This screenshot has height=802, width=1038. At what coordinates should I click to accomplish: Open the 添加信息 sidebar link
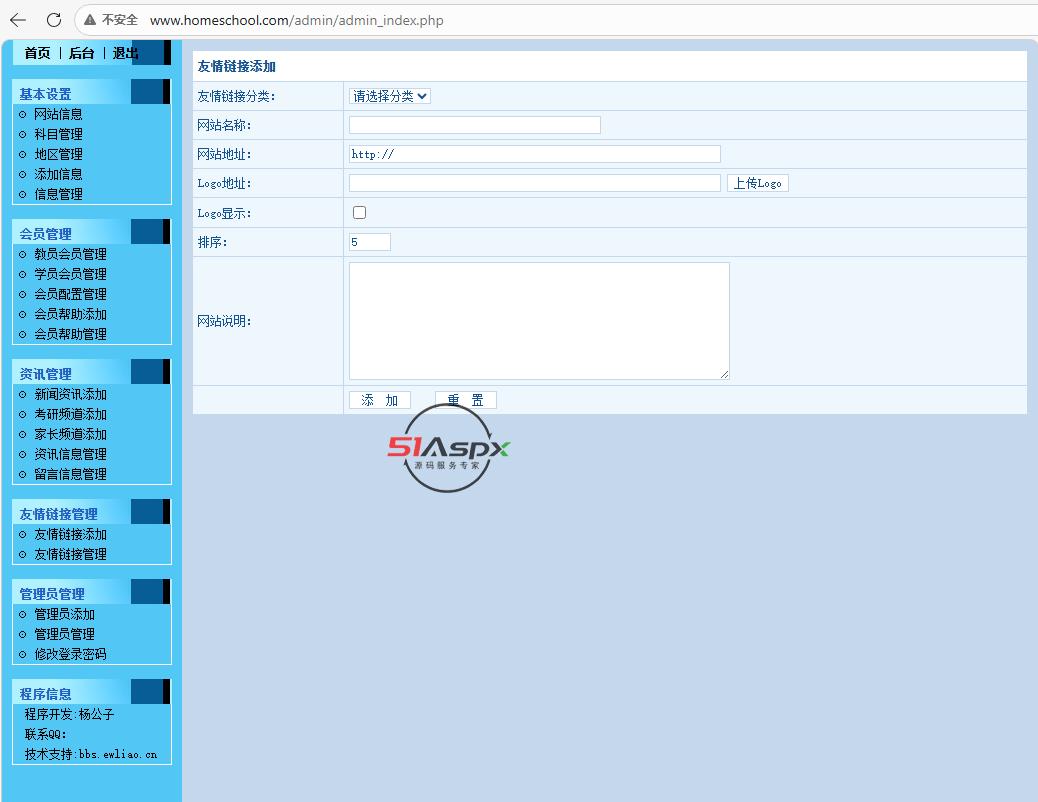[x=58, y=174]
